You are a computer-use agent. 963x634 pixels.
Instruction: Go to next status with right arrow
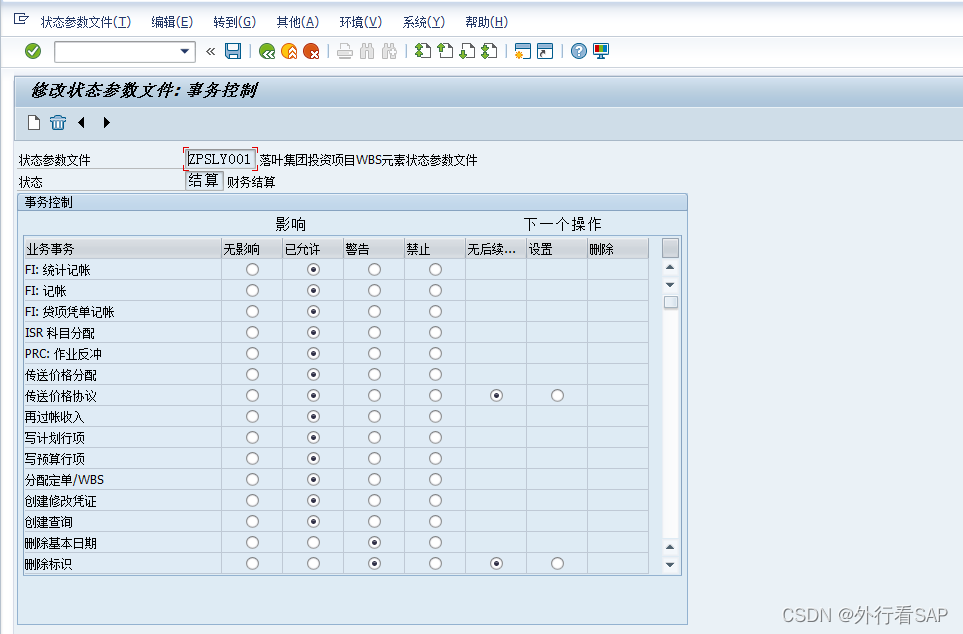(106, 122)
